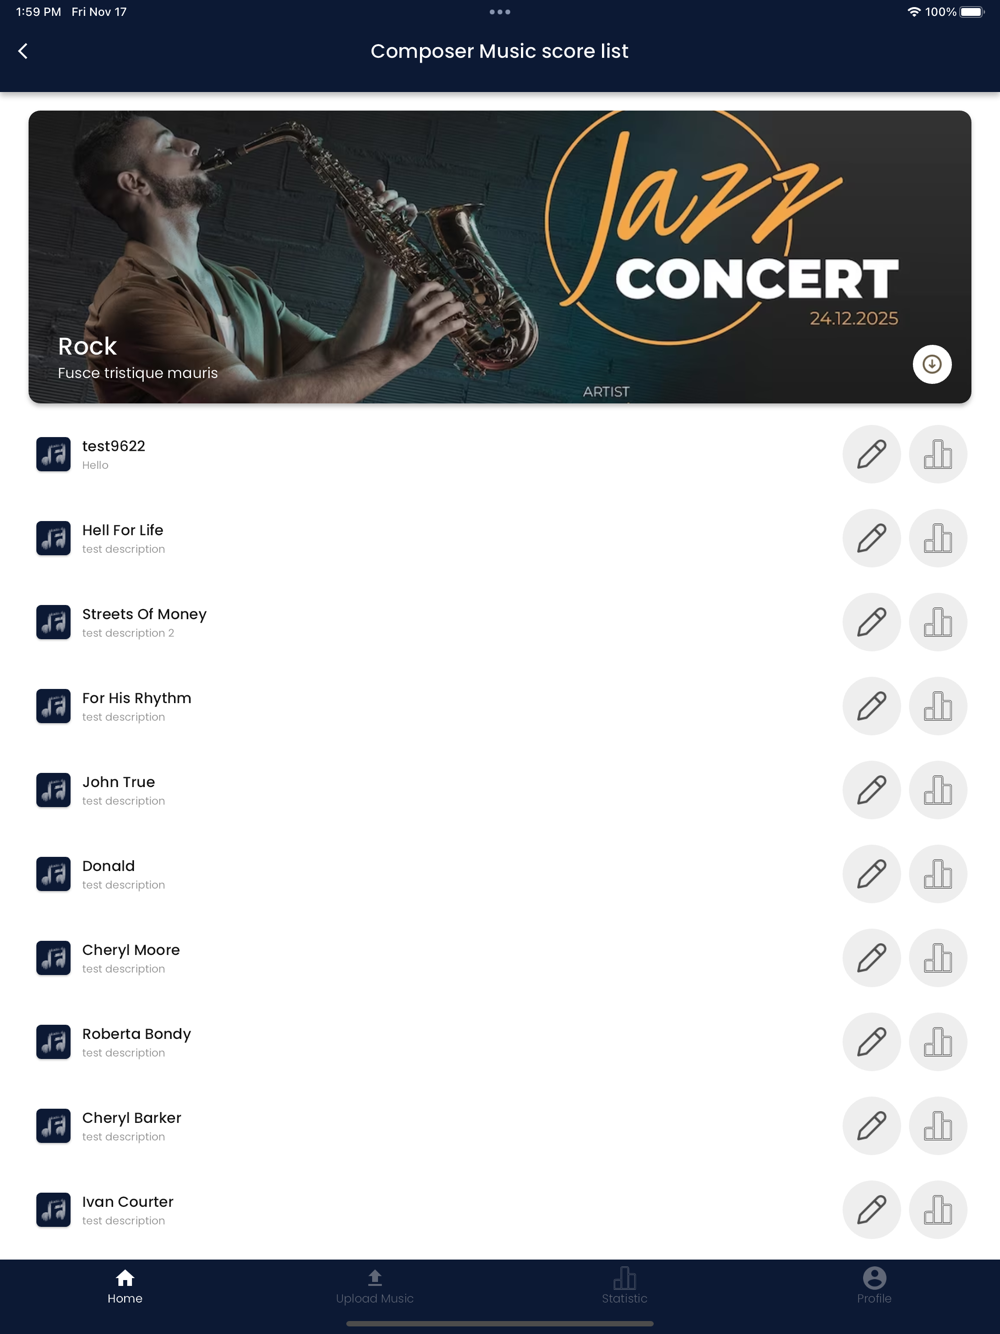Show statistics for Donald
Screen dimensions: 1000x1334
[938, 874]
